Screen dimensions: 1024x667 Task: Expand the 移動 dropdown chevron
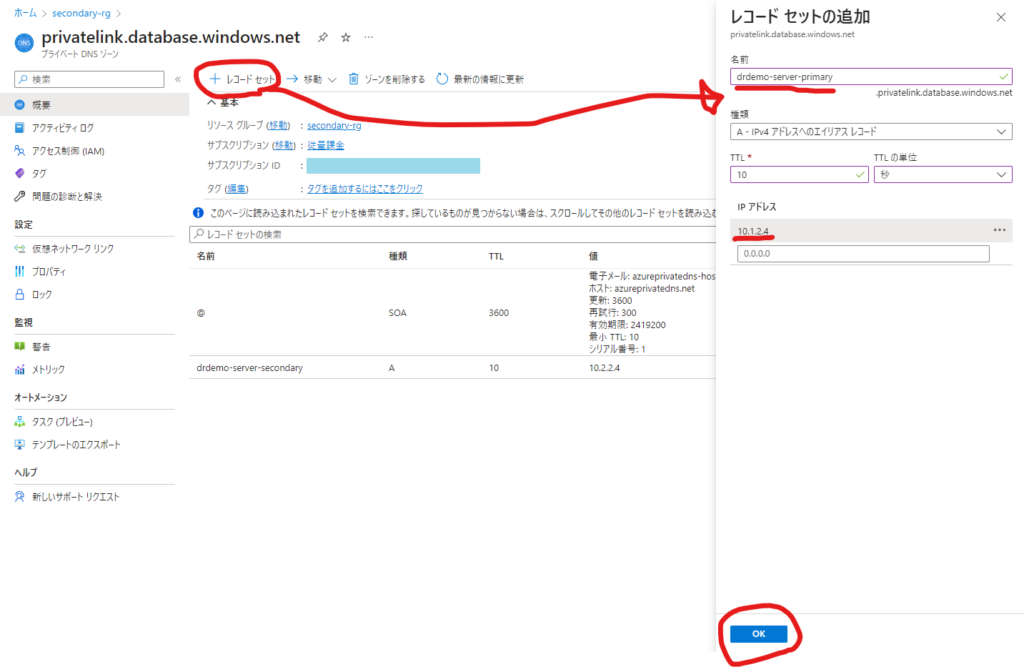[332, 80]
